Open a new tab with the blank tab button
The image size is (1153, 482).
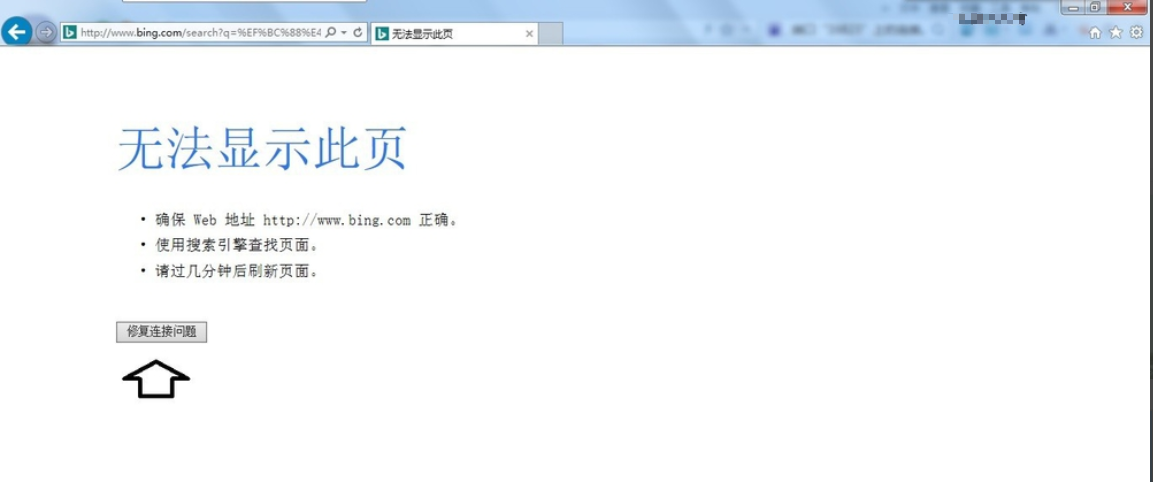pyautogui.click(x=550, y=34)
